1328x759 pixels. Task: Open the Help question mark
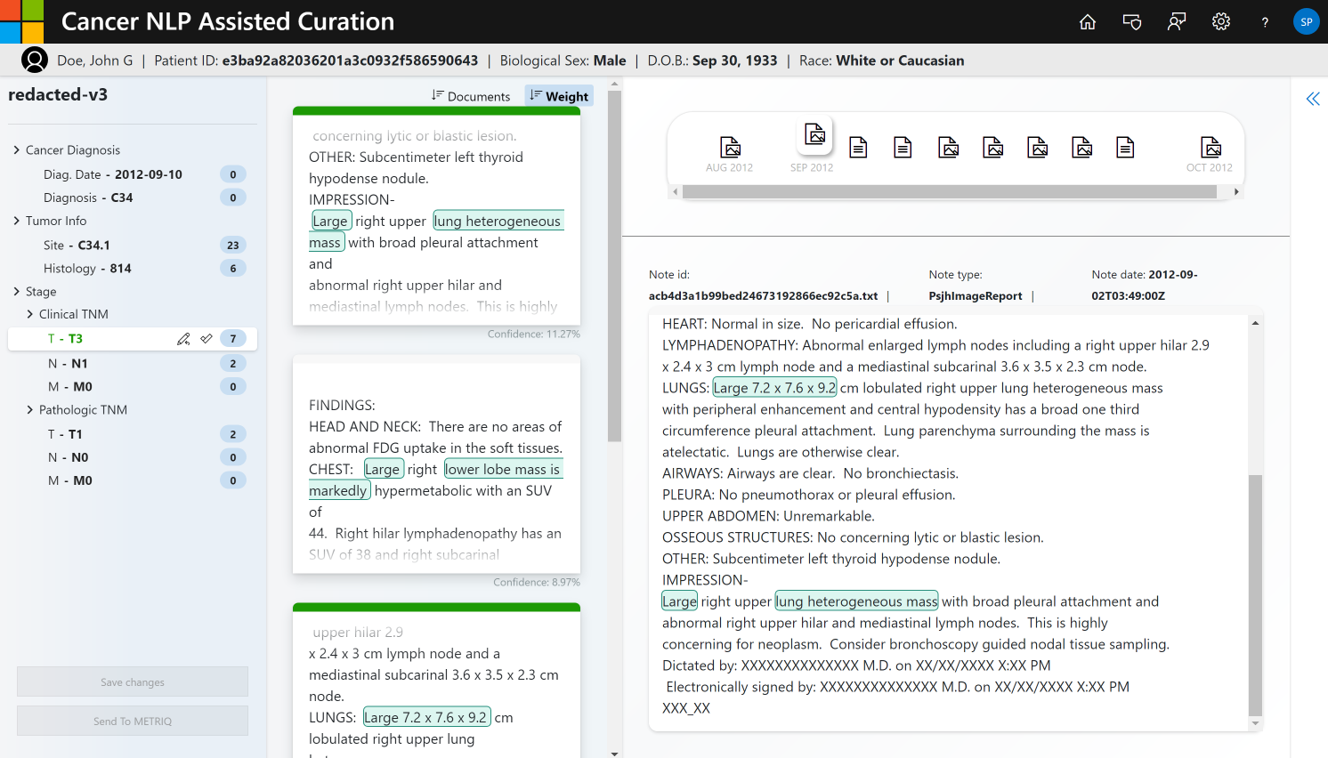tap(1265, 22)
